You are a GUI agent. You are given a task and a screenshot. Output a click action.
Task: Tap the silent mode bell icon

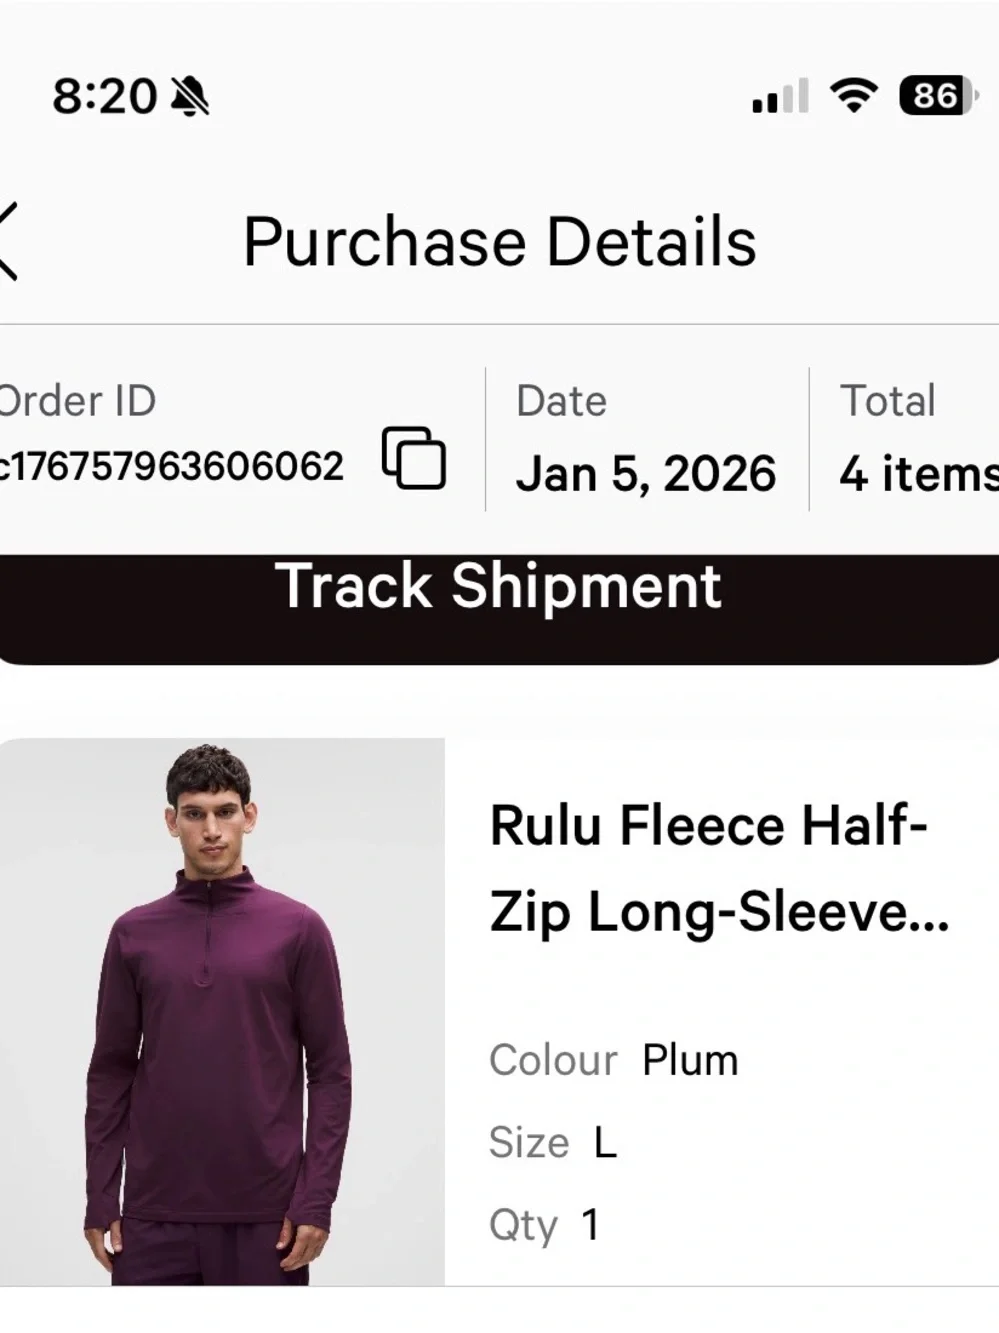point(190,96)
